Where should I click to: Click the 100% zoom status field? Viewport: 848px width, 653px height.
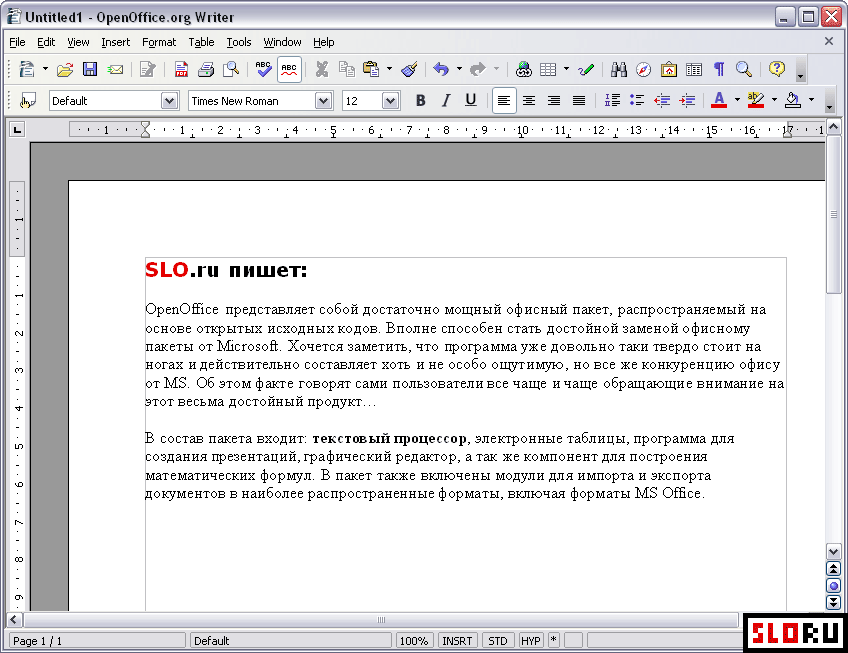(414, 641)
